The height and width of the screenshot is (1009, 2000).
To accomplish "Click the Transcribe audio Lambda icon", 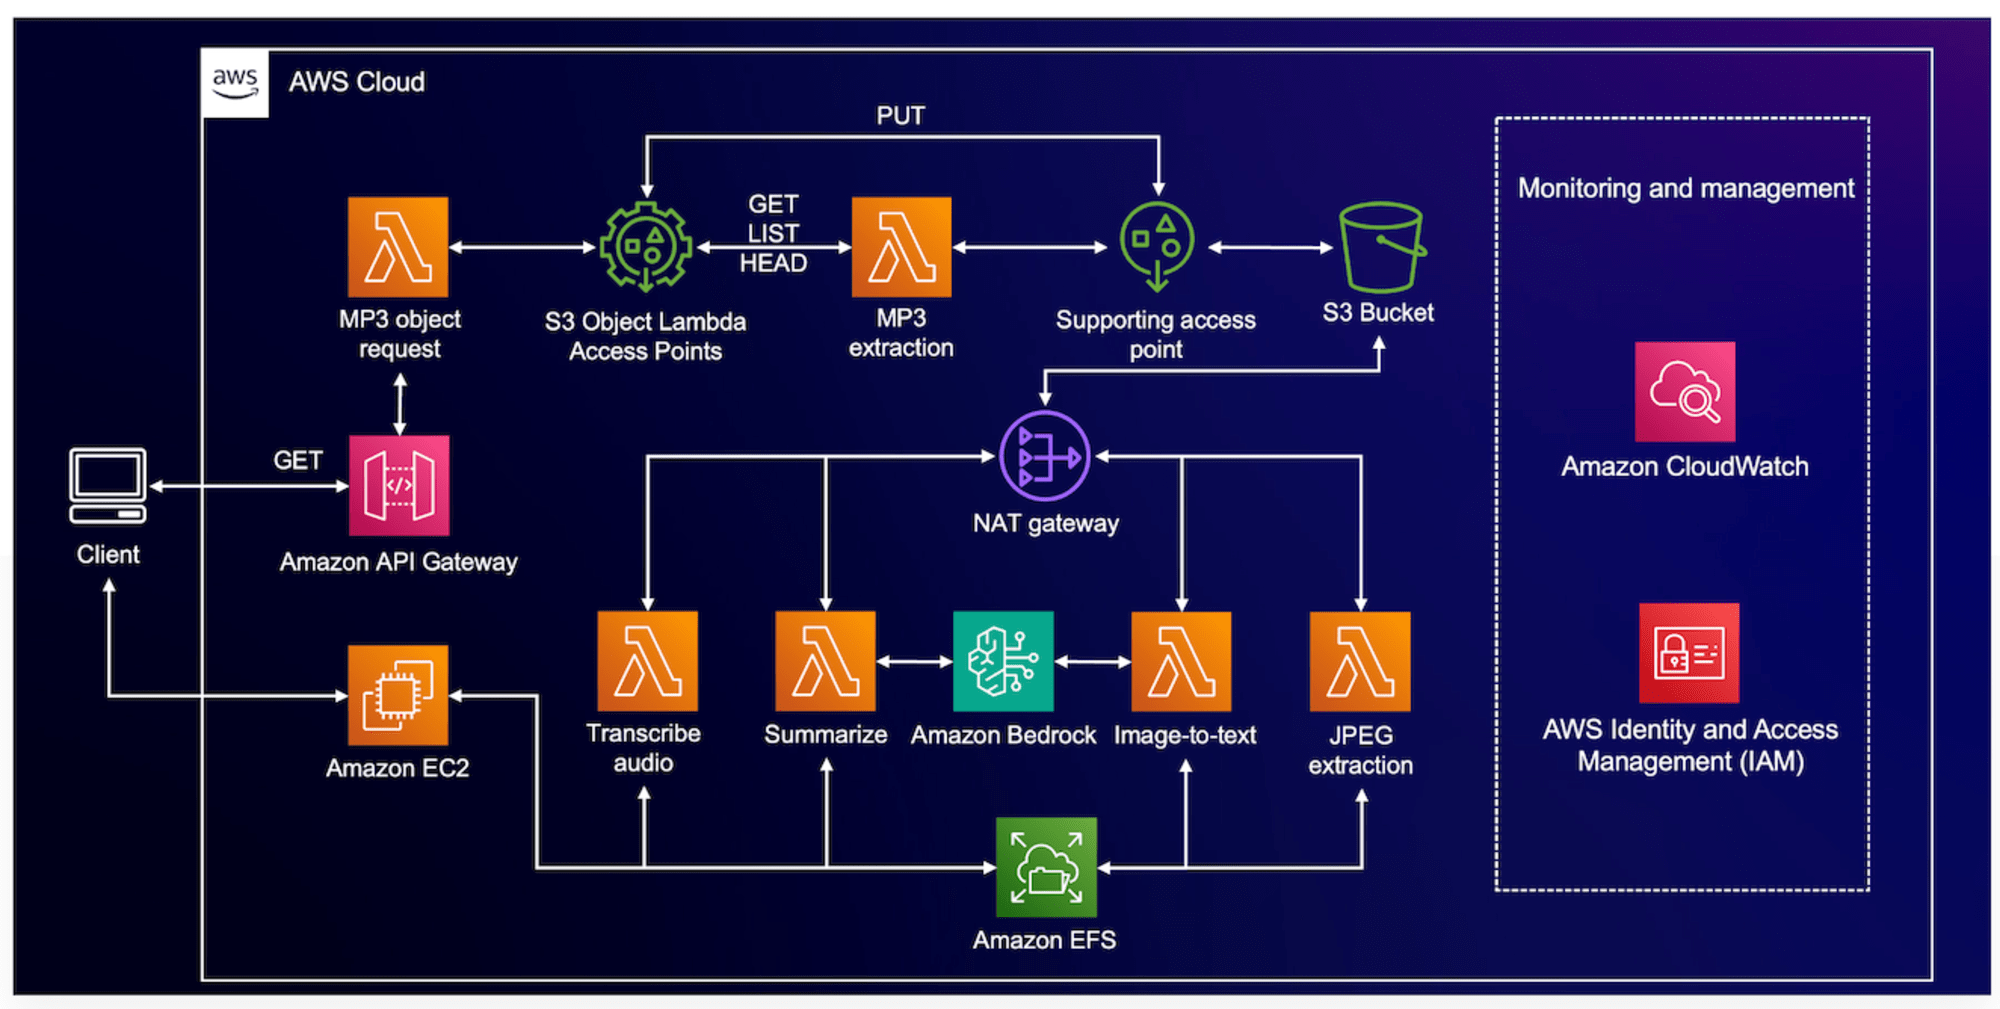I will (647, 661).
